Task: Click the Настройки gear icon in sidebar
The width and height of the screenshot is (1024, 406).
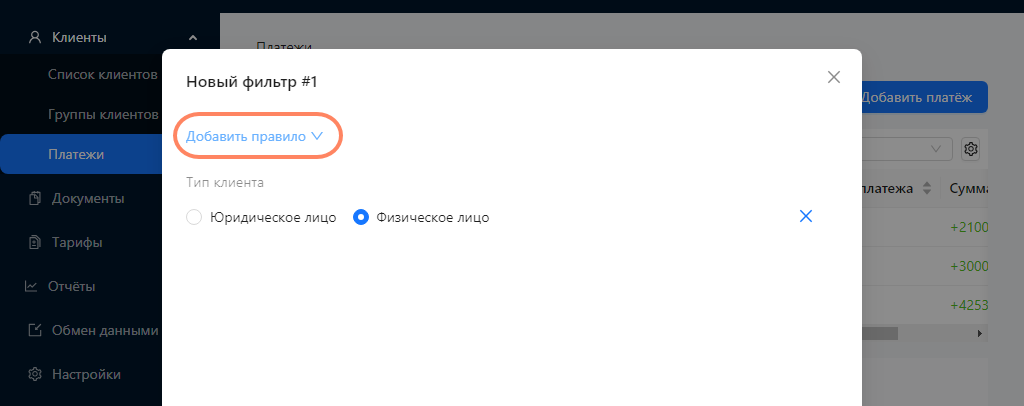Action: (35, 375)
